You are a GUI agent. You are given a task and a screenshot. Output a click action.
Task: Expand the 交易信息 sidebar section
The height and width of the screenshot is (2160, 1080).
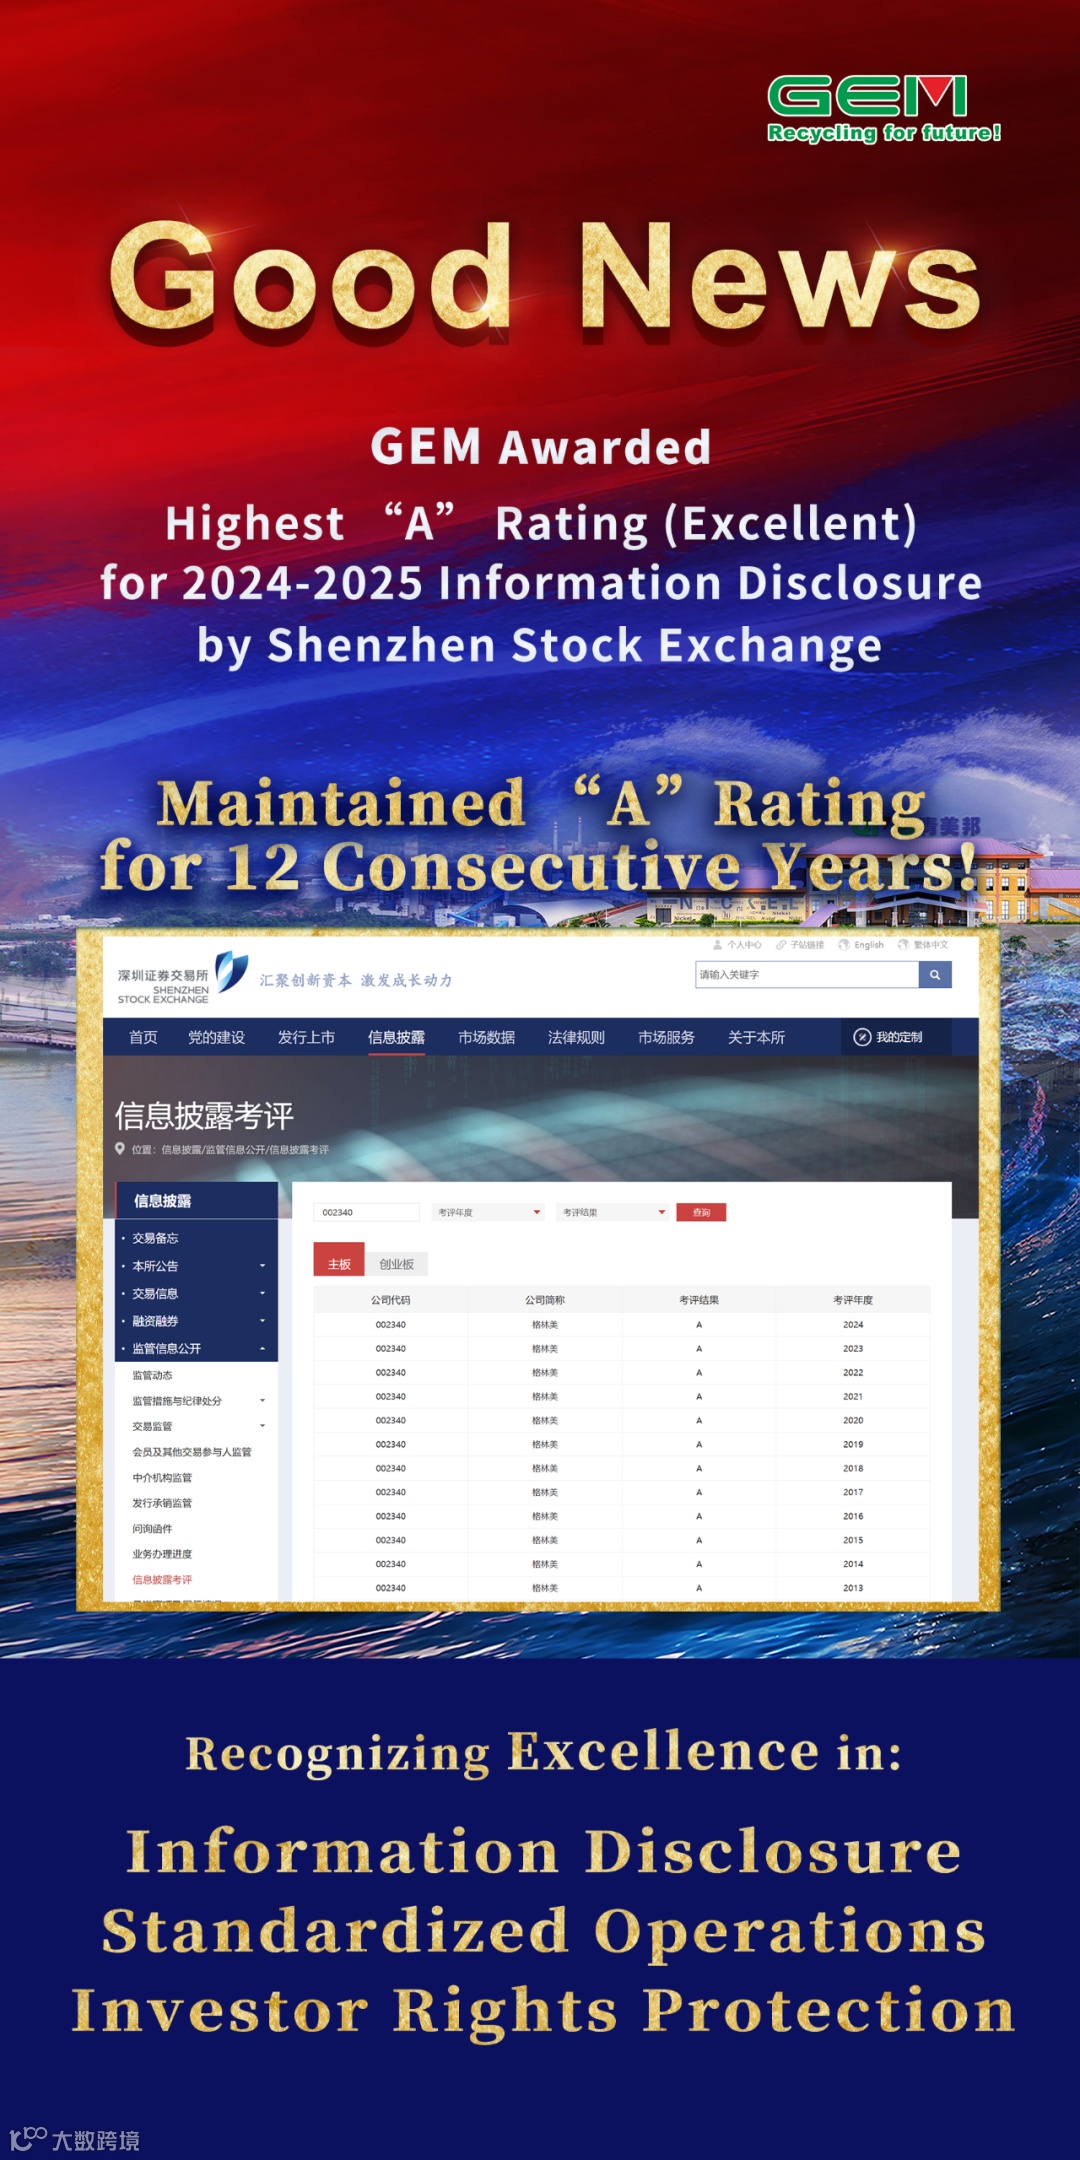196,1293
